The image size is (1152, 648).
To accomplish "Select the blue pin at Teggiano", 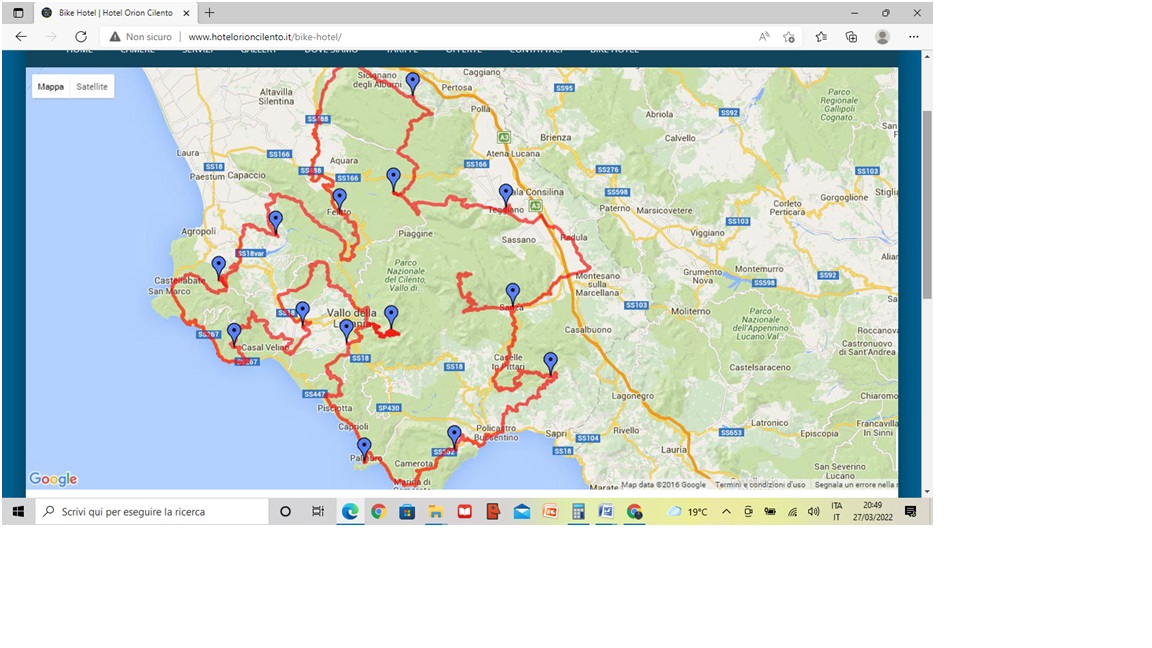I will pos(506,194).
